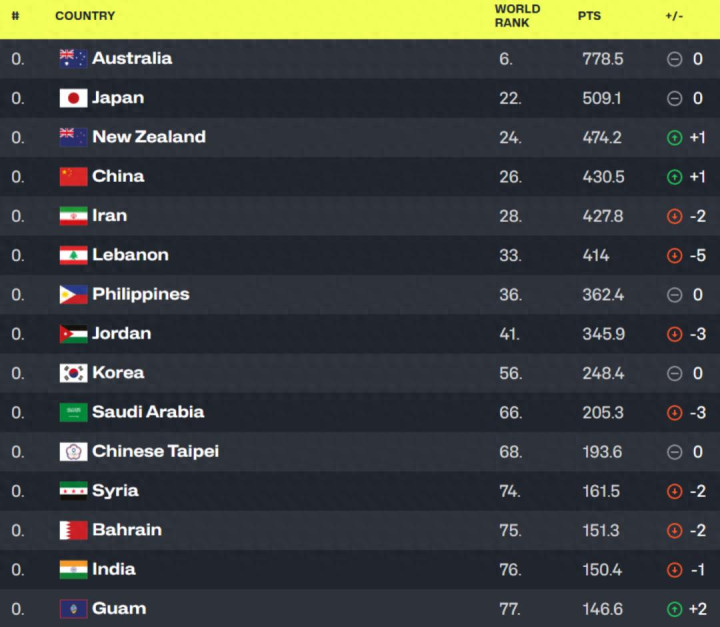Screen dimensions: 720x627
Task: Sort by the COUNTRY column header
Action: [x=85, y=16]
